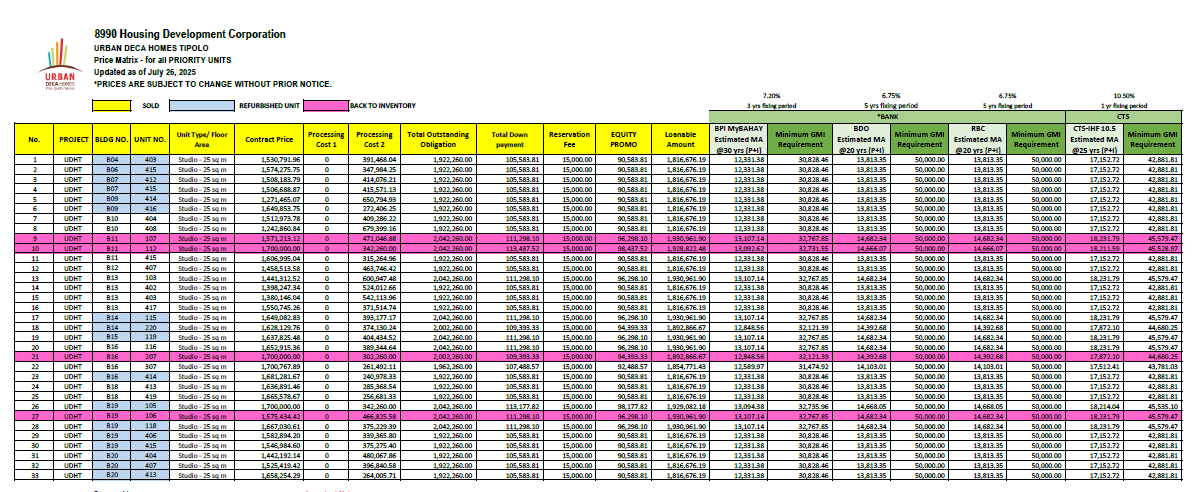Click the 'BDO Estimated MA' header

(859, 138)
